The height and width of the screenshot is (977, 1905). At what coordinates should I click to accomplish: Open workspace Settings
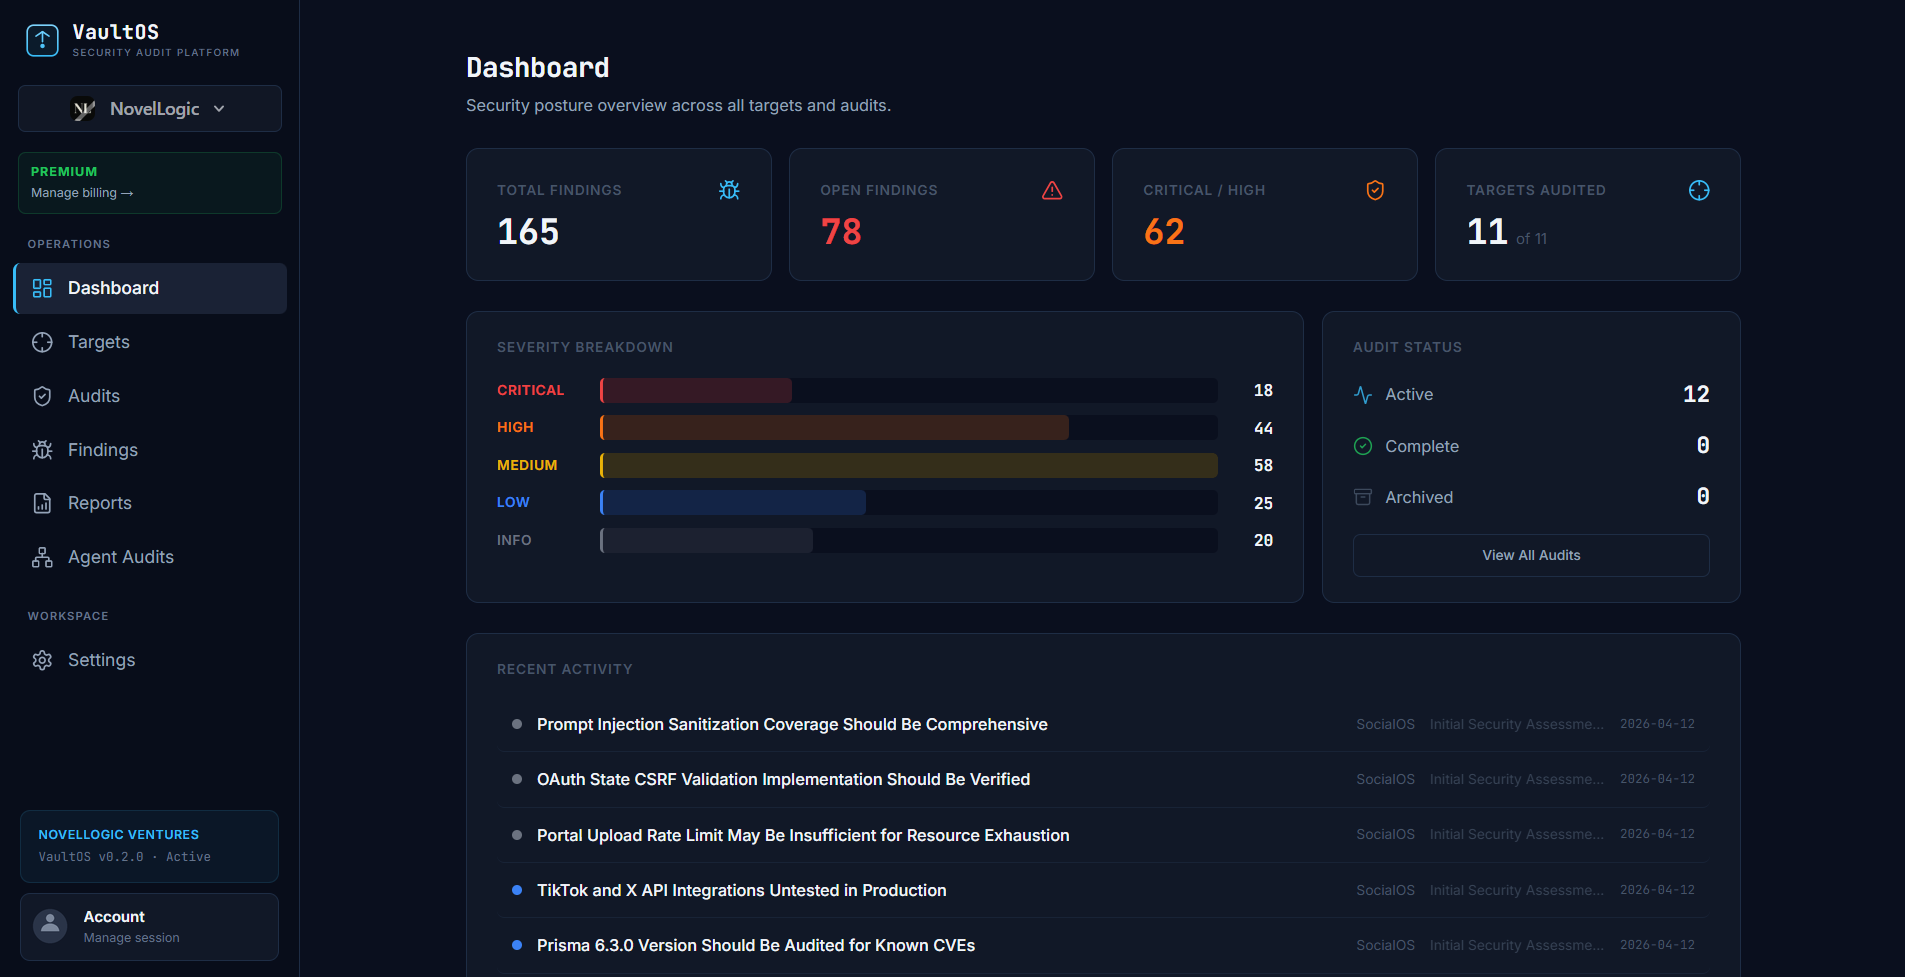tap(150, 660)
